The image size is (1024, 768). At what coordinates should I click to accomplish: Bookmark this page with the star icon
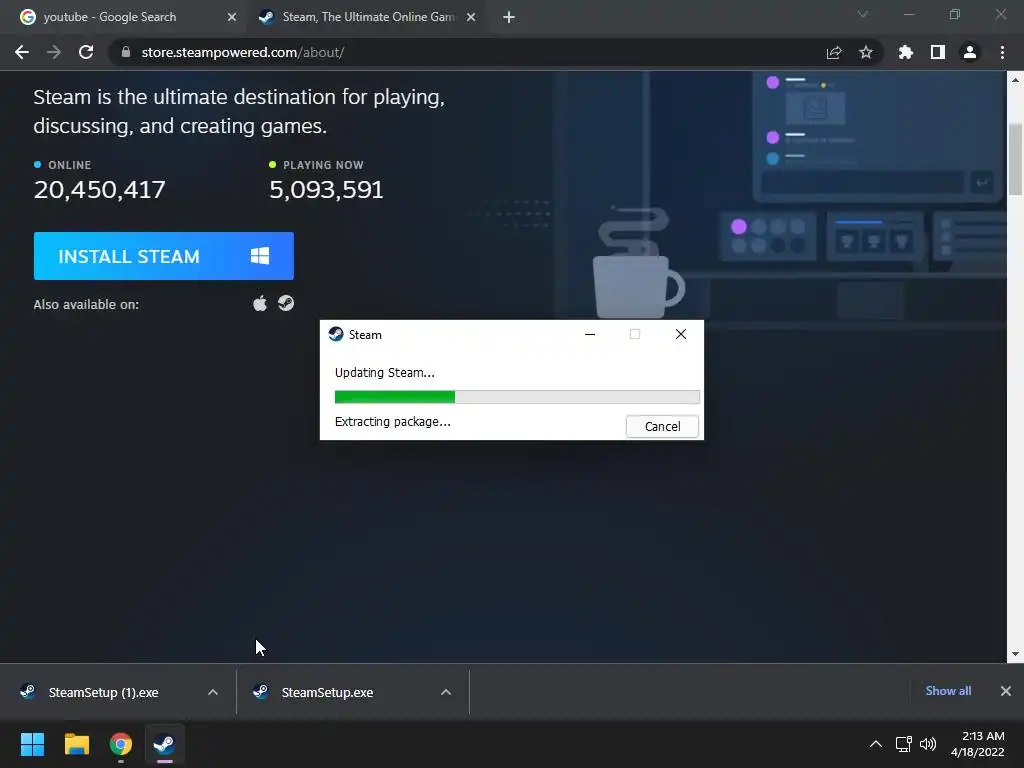(x=866, y=52)
